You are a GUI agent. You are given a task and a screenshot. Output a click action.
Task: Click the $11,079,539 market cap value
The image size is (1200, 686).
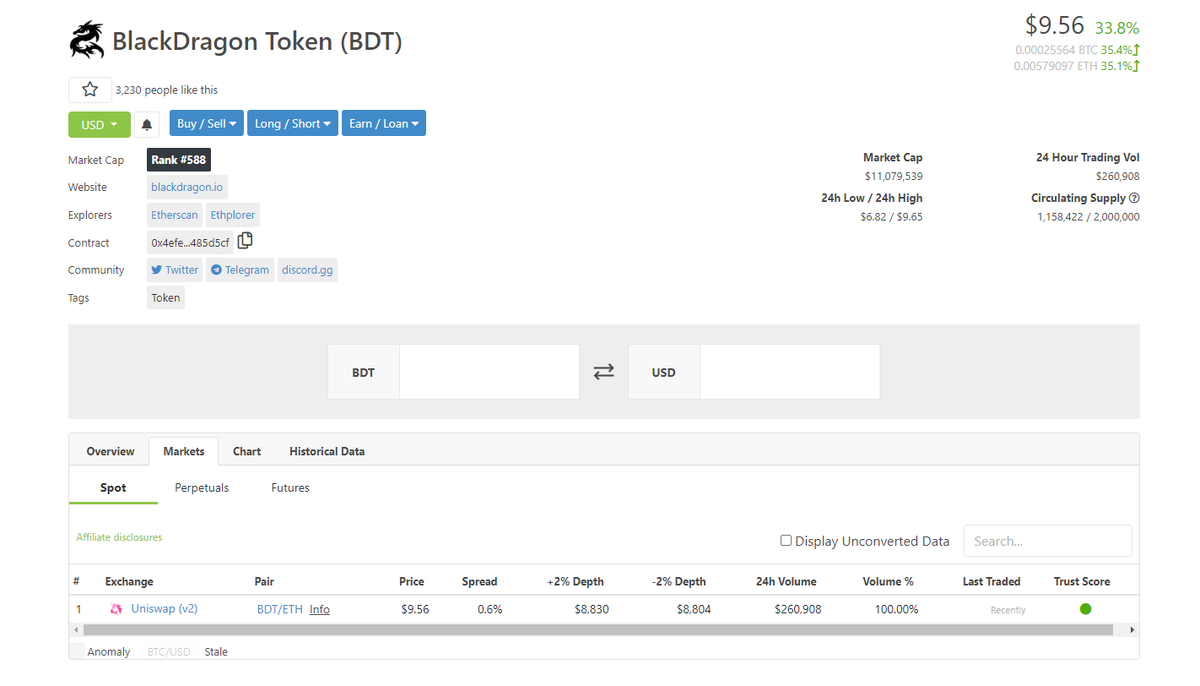point(894,176)
